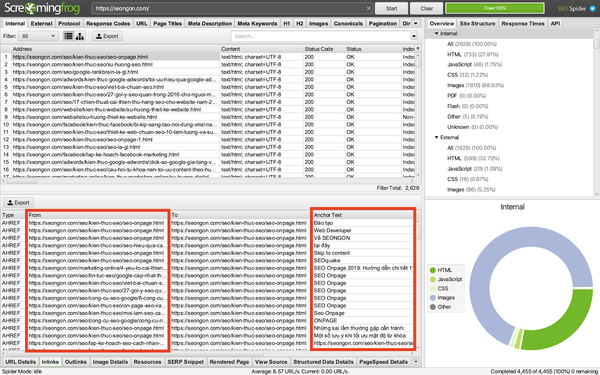Click the lower Export button above inlinks table

pos(18,202)
